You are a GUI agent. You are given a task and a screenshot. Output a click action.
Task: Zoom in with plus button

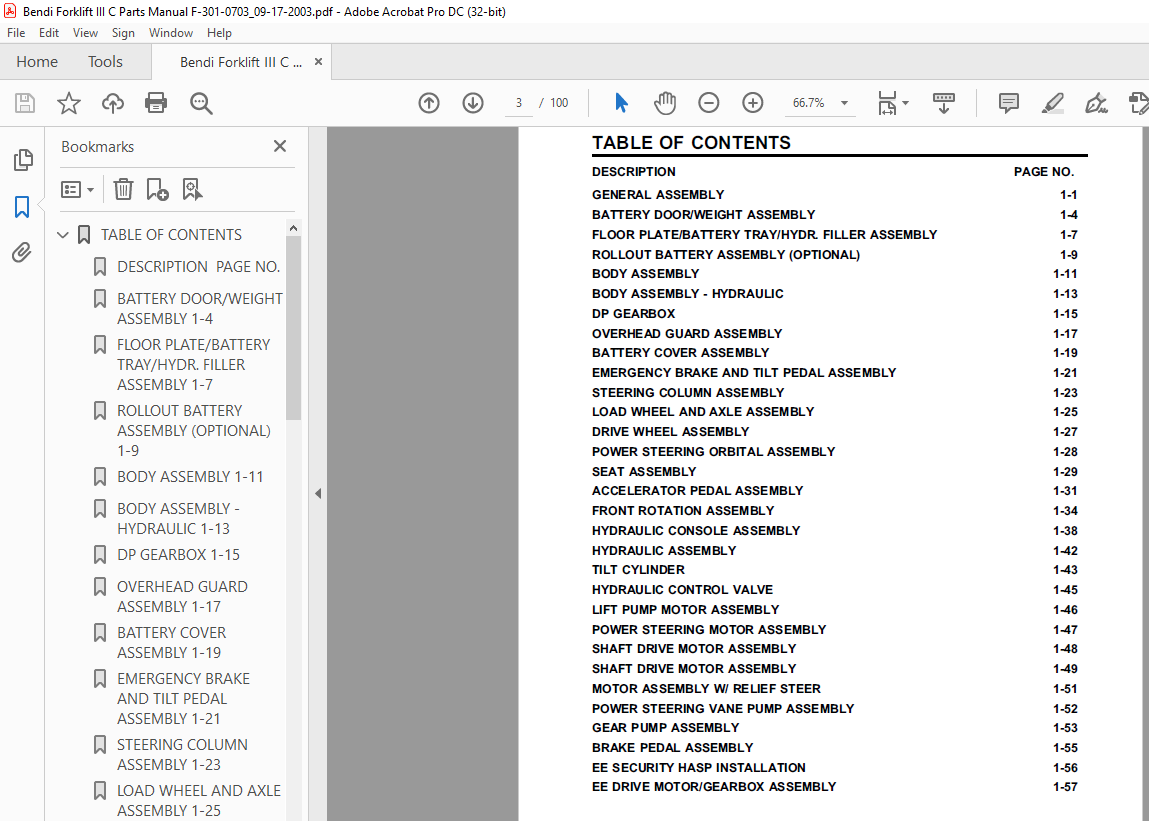click(x=753, y=103)
